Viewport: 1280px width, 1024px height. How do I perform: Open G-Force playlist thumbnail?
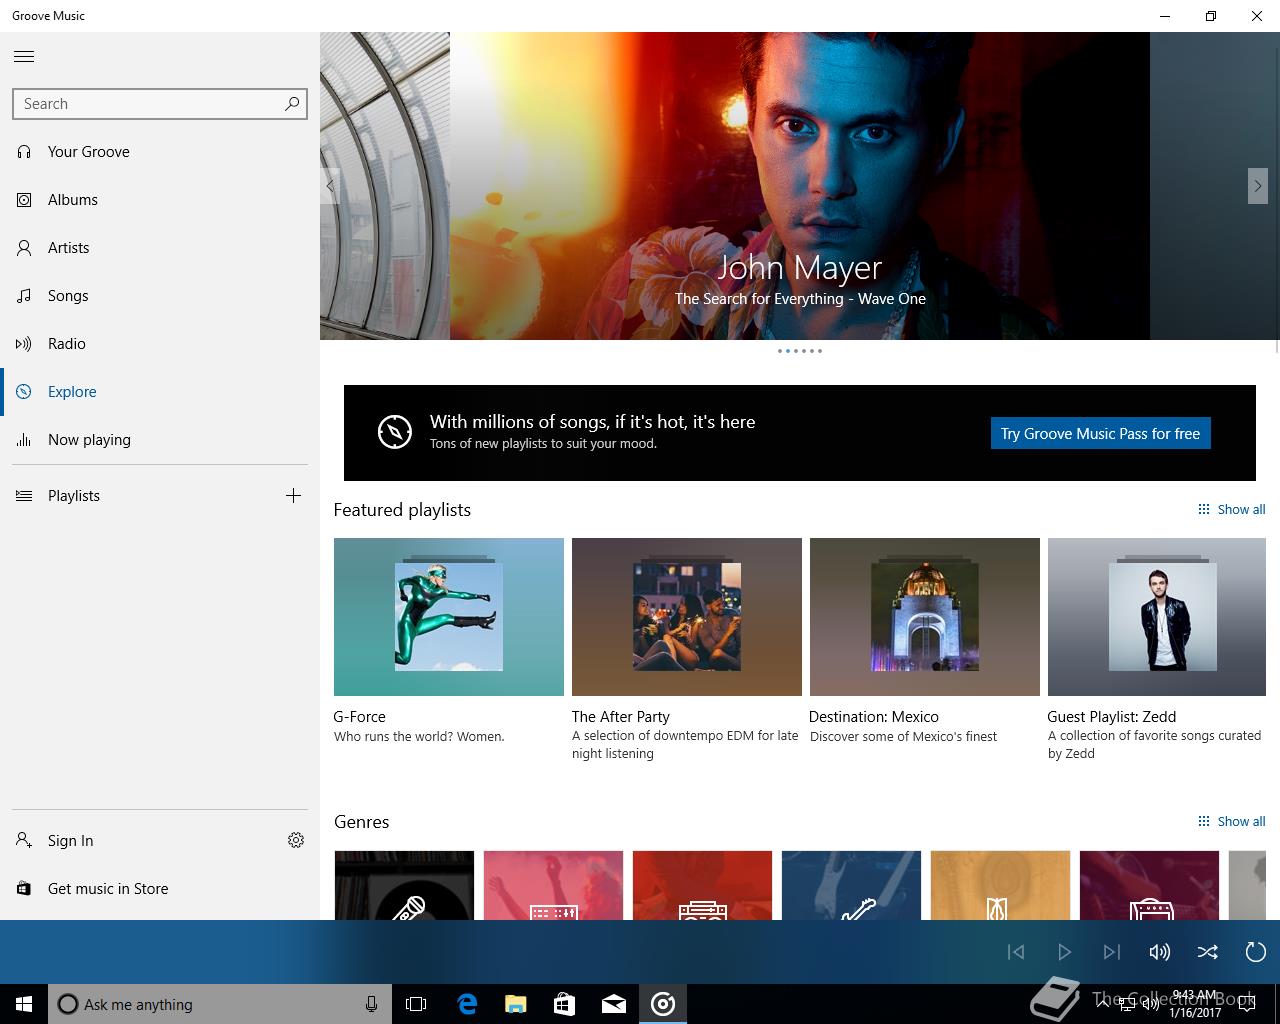(x=449, y=617)
